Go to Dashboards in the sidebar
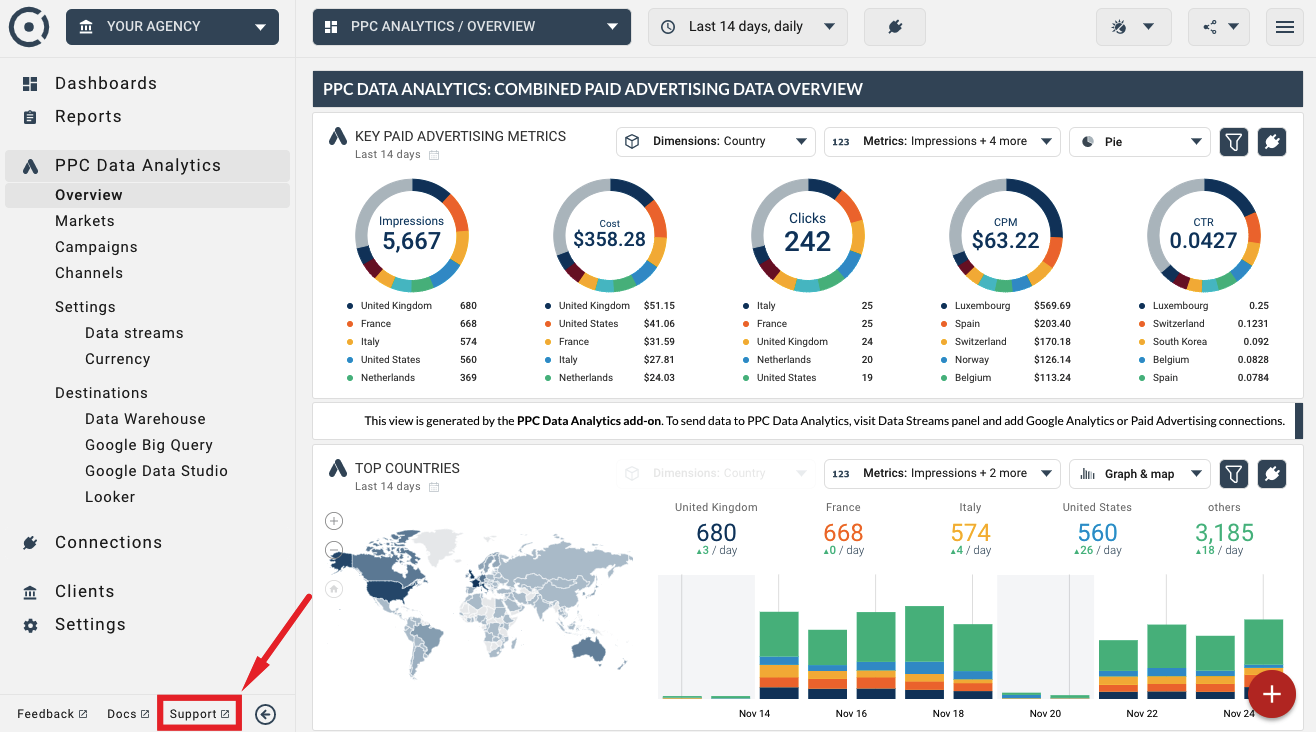Screen dimensions: 1316x732 click(x=106, y=84)
